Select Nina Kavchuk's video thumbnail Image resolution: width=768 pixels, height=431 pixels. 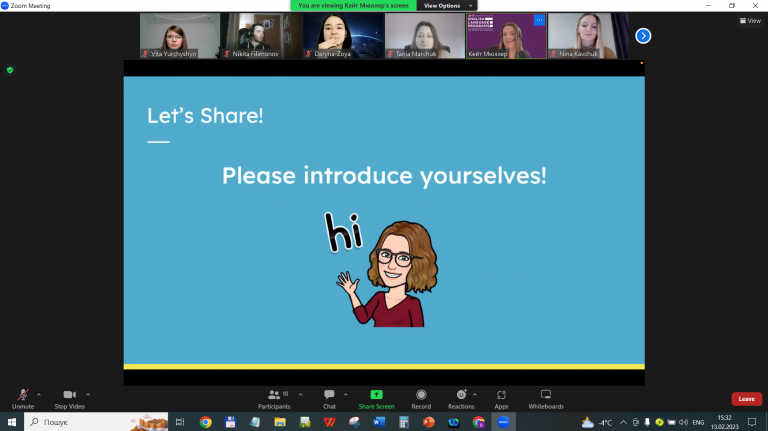coord(588,36)
